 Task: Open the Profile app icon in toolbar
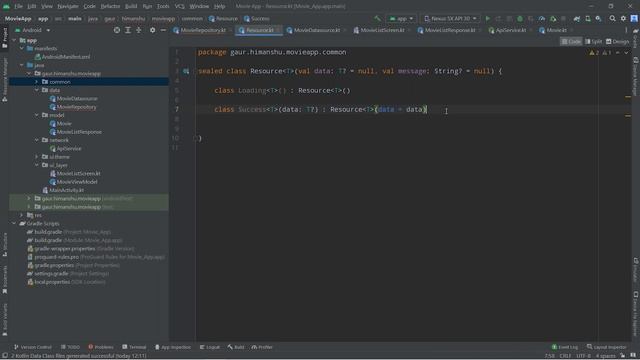click(x=542, y=18)
